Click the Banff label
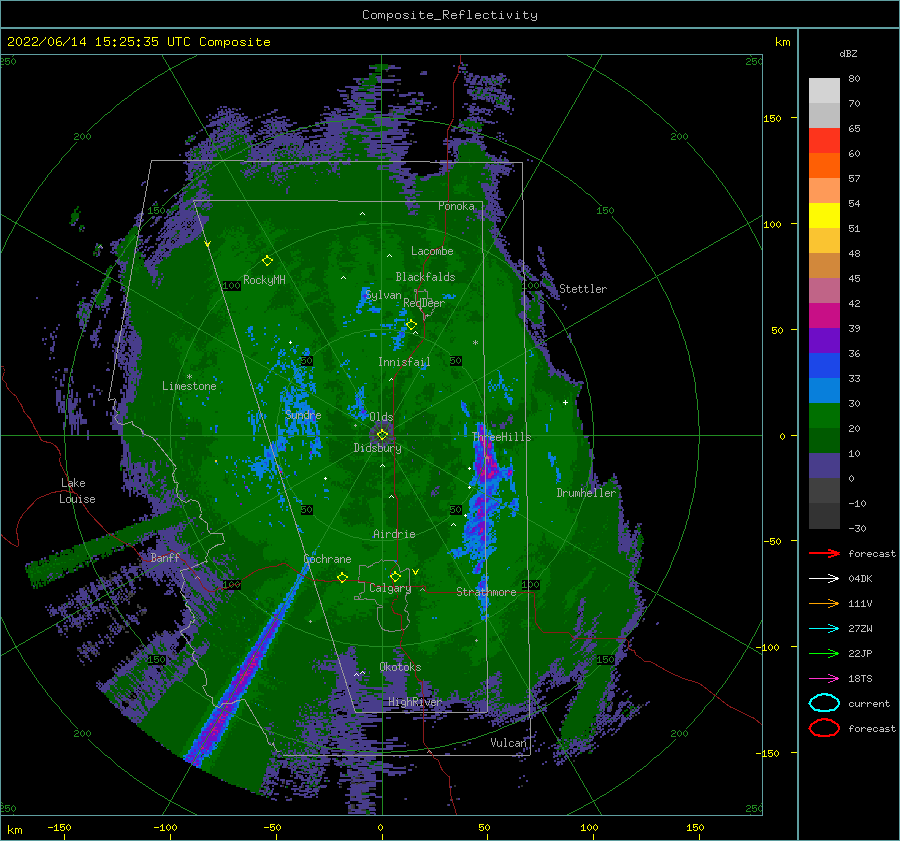 pyautogui.click(x=165, y=557)
